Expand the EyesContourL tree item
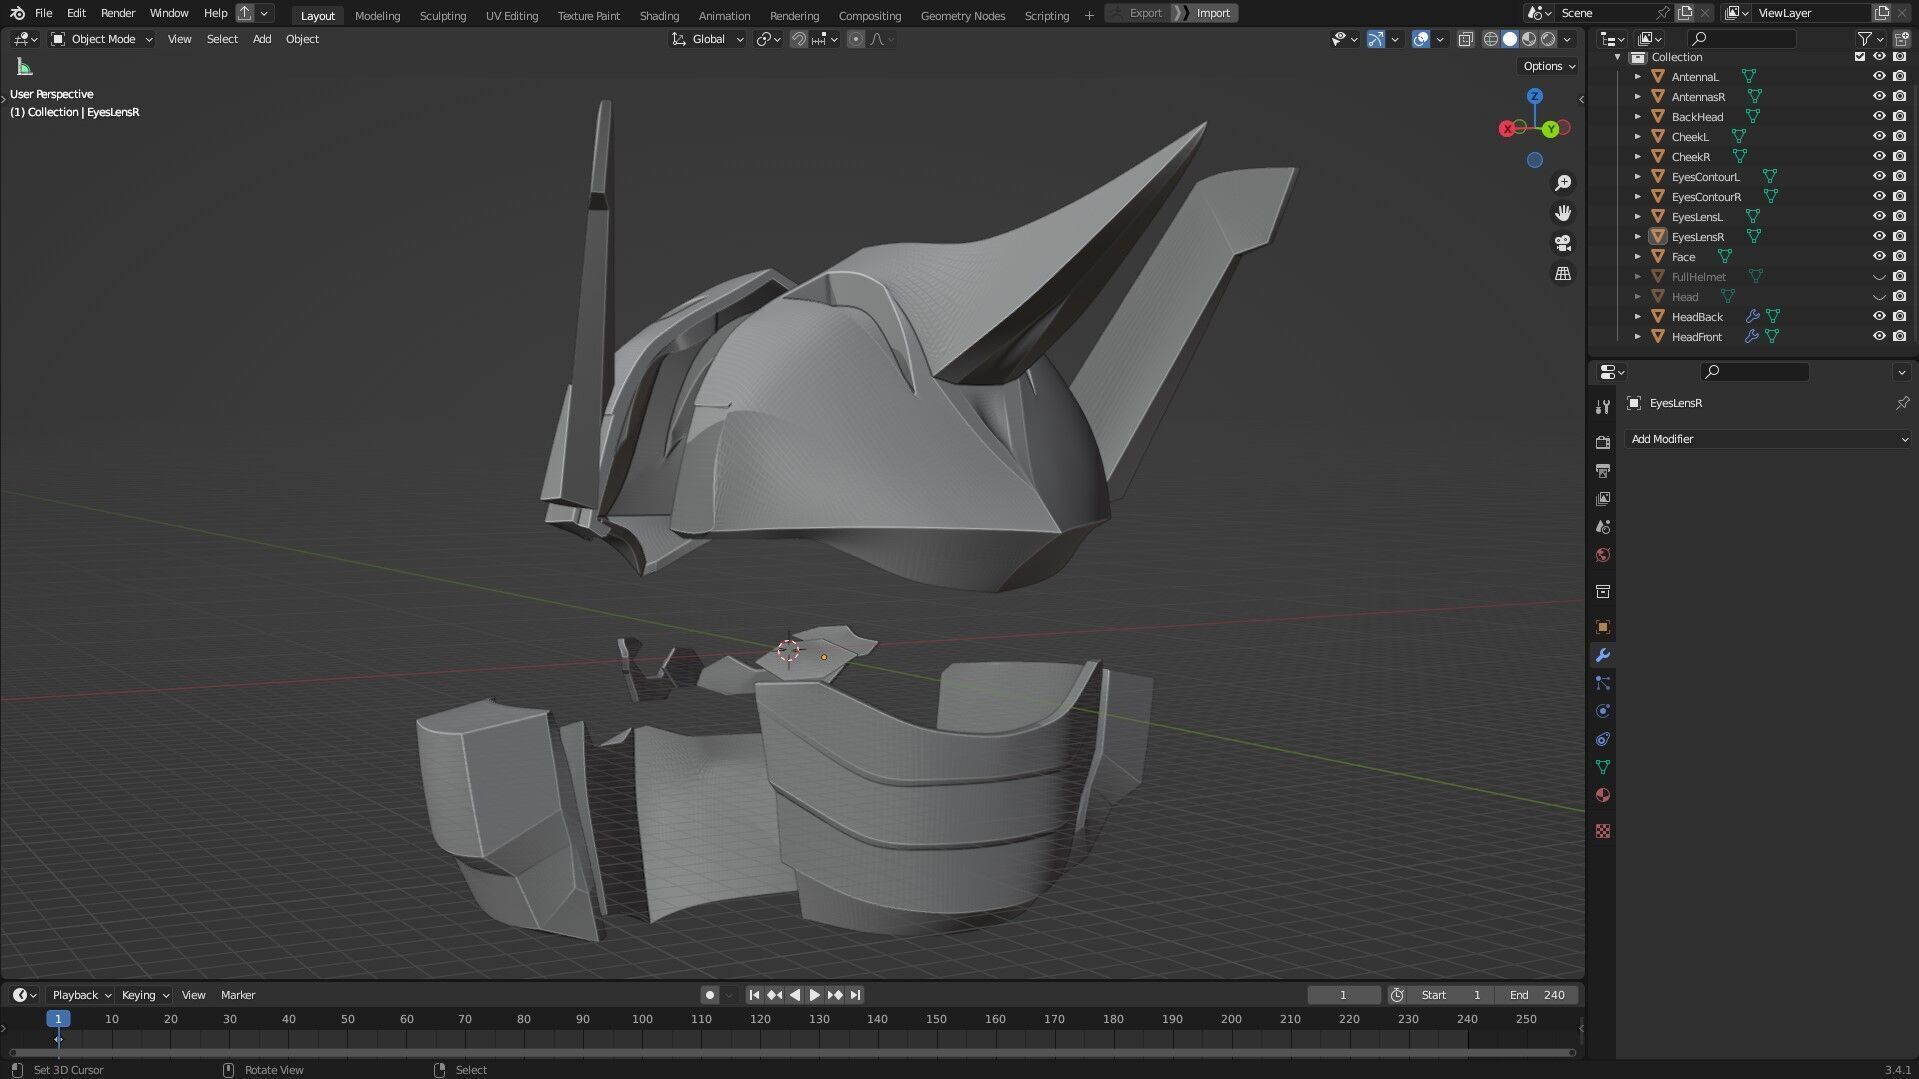1919x1079 pixels. (1637, 177)
